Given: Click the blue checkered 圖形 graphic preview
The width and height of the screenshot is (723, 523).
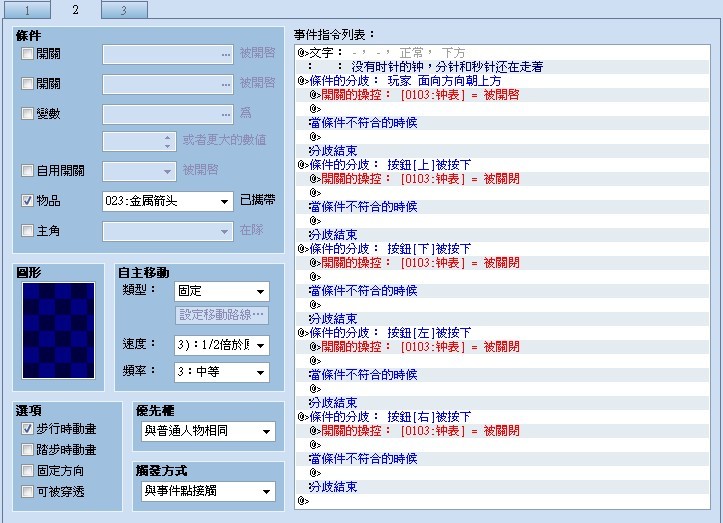Looking at the screenshot, I should [x=59, y=331].
